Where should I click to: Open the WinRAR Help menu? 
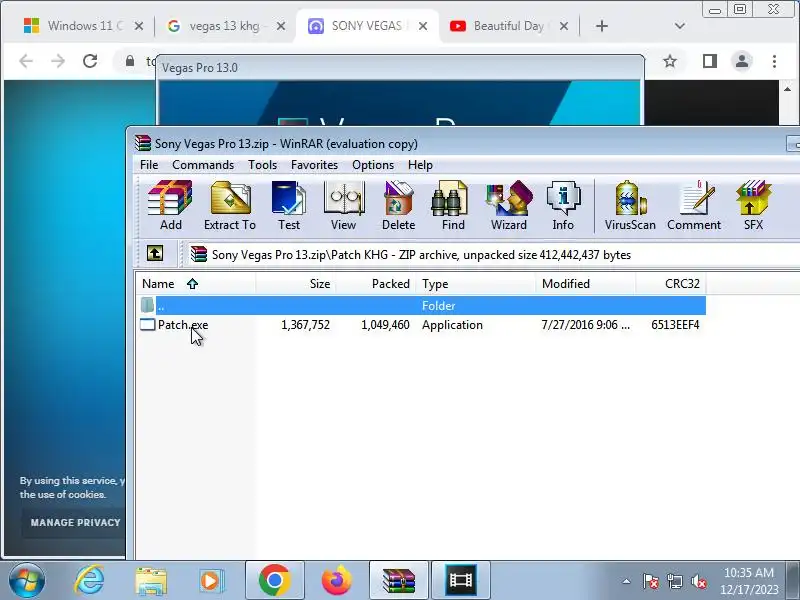pos(420,165)
